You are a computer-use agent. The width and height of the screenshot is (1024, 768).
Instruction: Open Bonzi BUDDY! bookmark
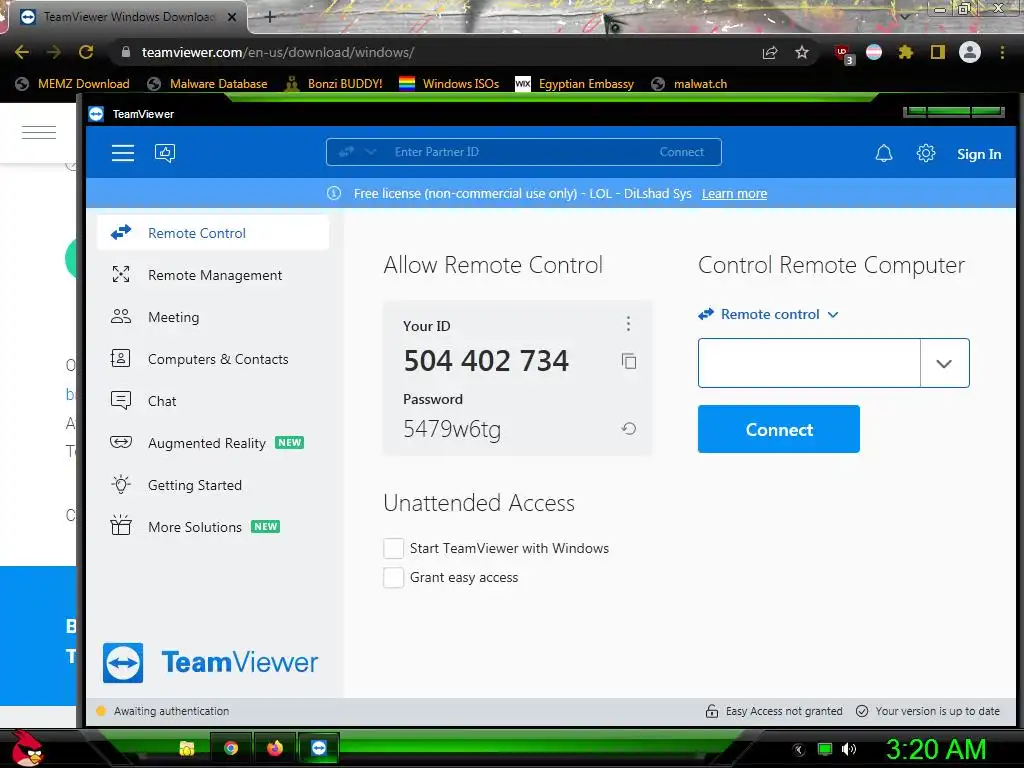point(334,84)
